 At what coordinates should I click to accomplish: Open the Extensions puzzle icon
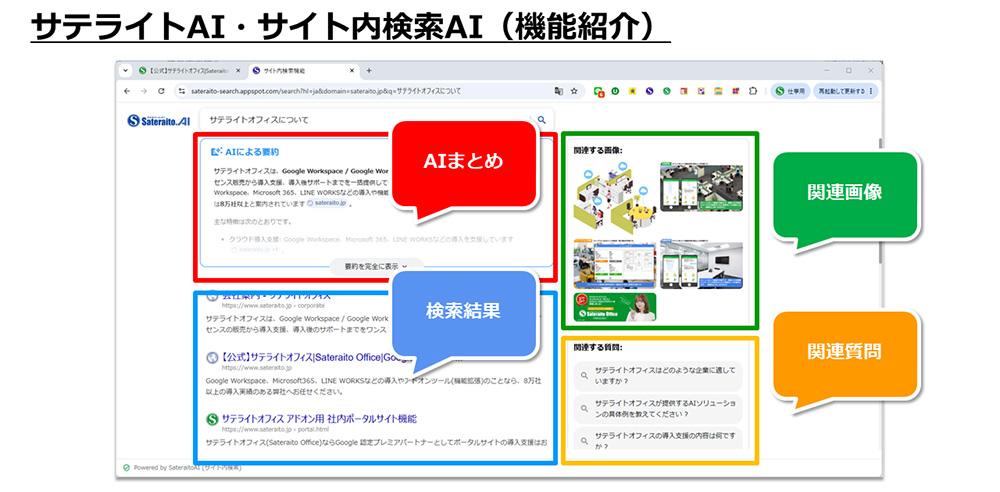(753, 91)
